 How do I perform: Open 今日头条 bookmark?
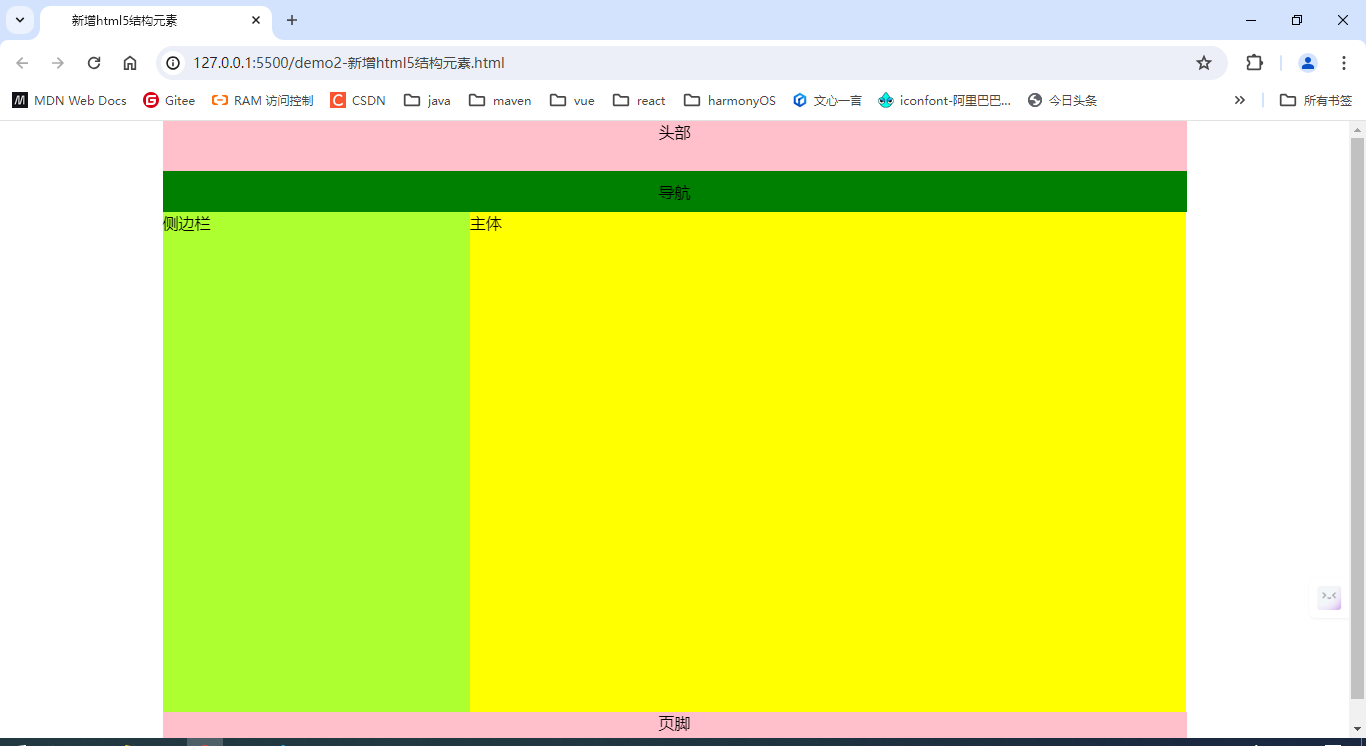[1062, 100]
